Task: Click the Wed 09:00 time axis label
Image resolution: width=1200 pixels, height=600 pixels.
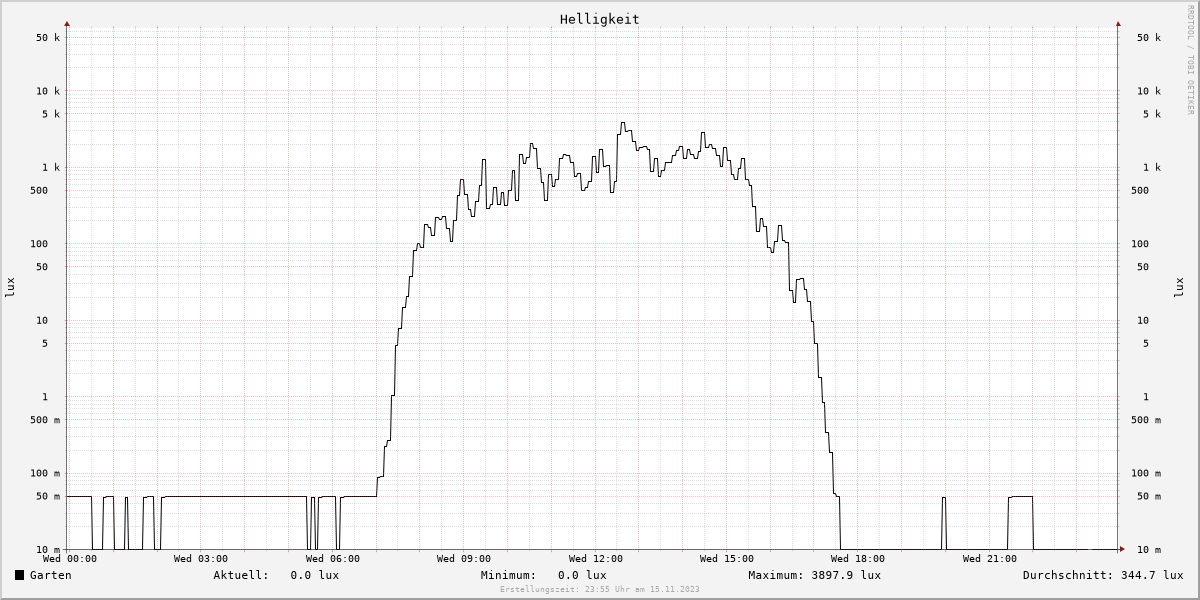Action: (x=463, y=559)
